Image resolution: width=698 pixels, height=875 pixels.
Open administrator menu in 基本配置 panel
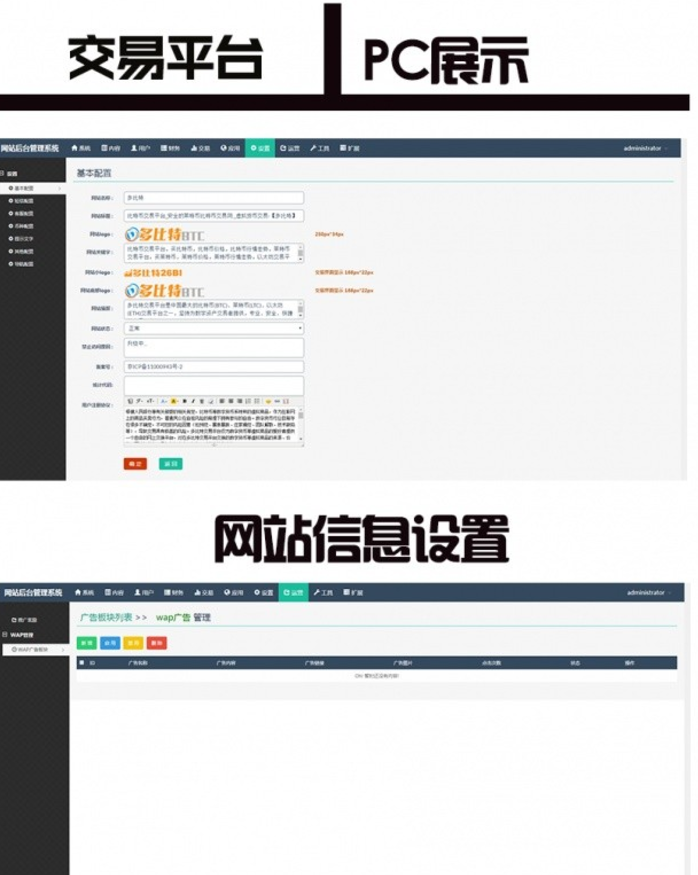click(x=645, y=148)
